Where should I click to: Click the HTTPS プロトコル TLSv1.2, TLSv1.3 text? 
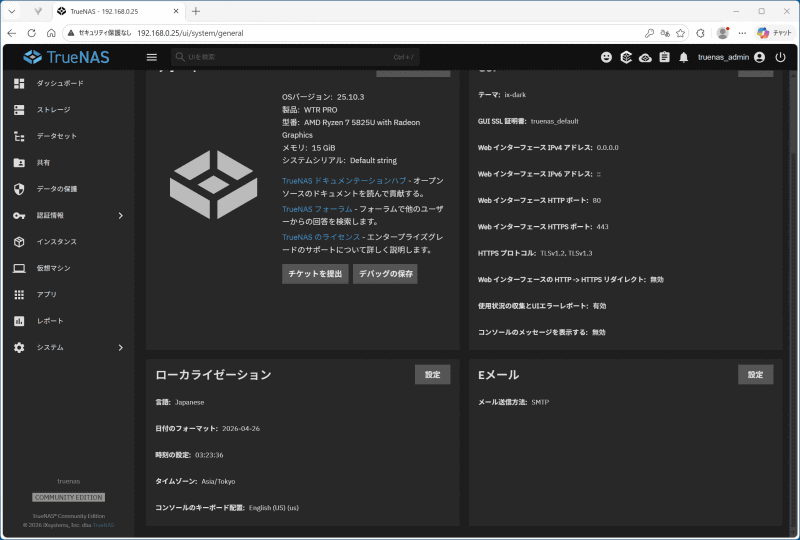click(x=535, y=253)
